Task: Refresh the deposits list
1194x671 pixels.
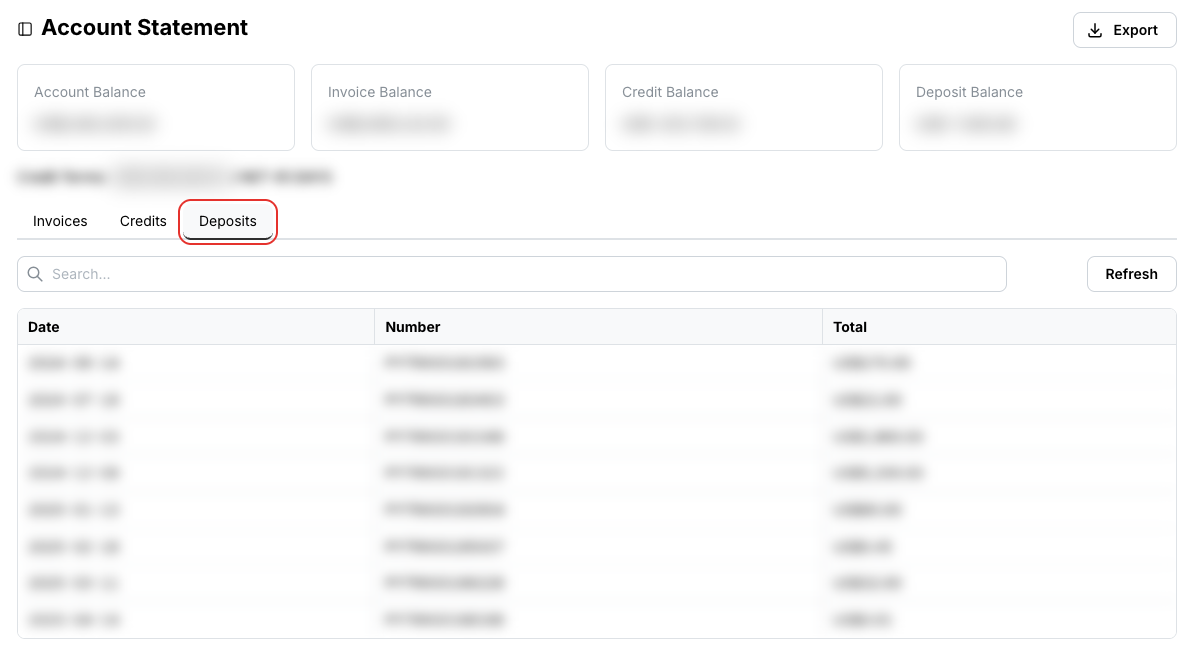Action: pyautogui.click(x=1131, y=274)
